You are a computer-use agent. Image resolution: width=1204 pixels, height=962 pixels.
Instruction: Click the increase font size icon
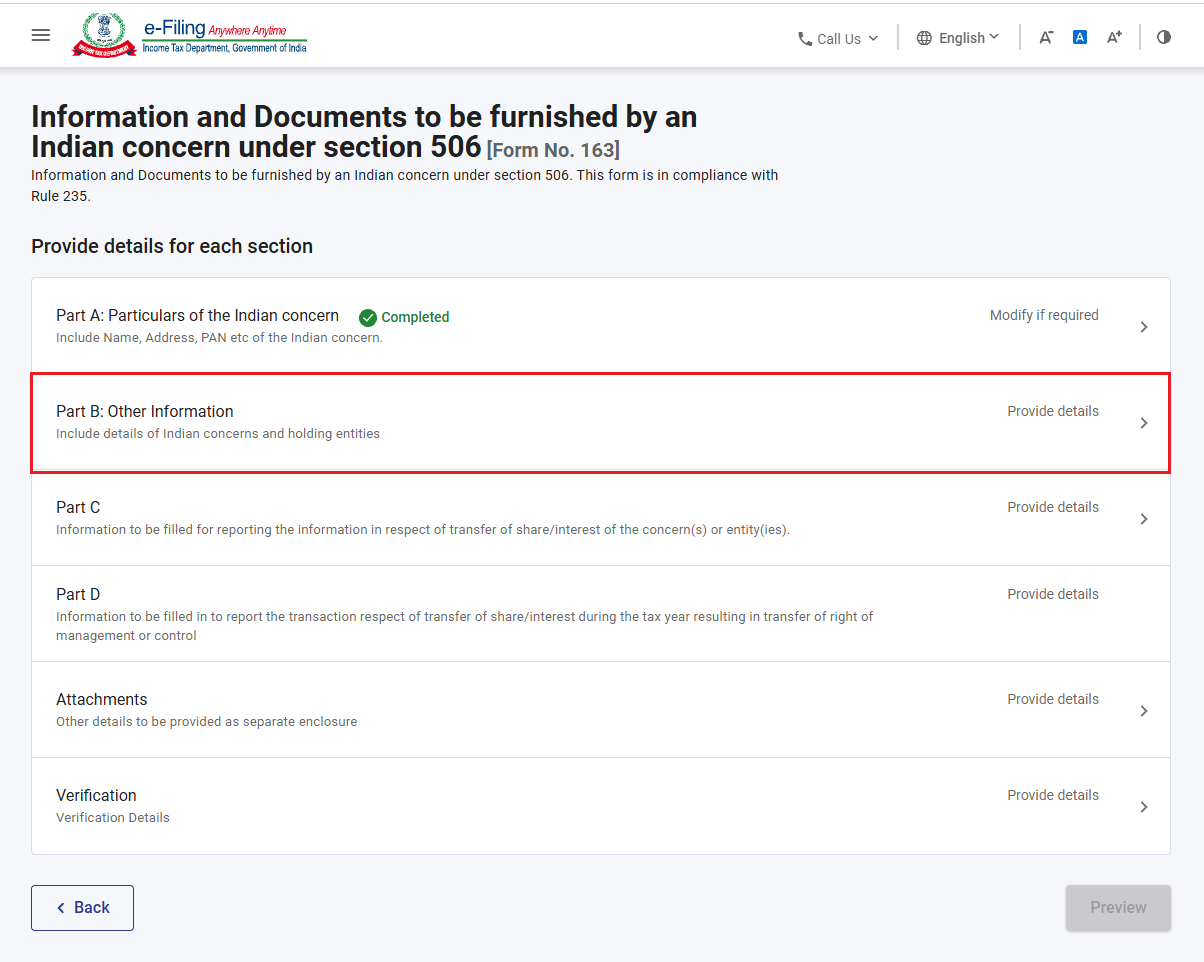pyautogui.click(x=1114, y=37)
